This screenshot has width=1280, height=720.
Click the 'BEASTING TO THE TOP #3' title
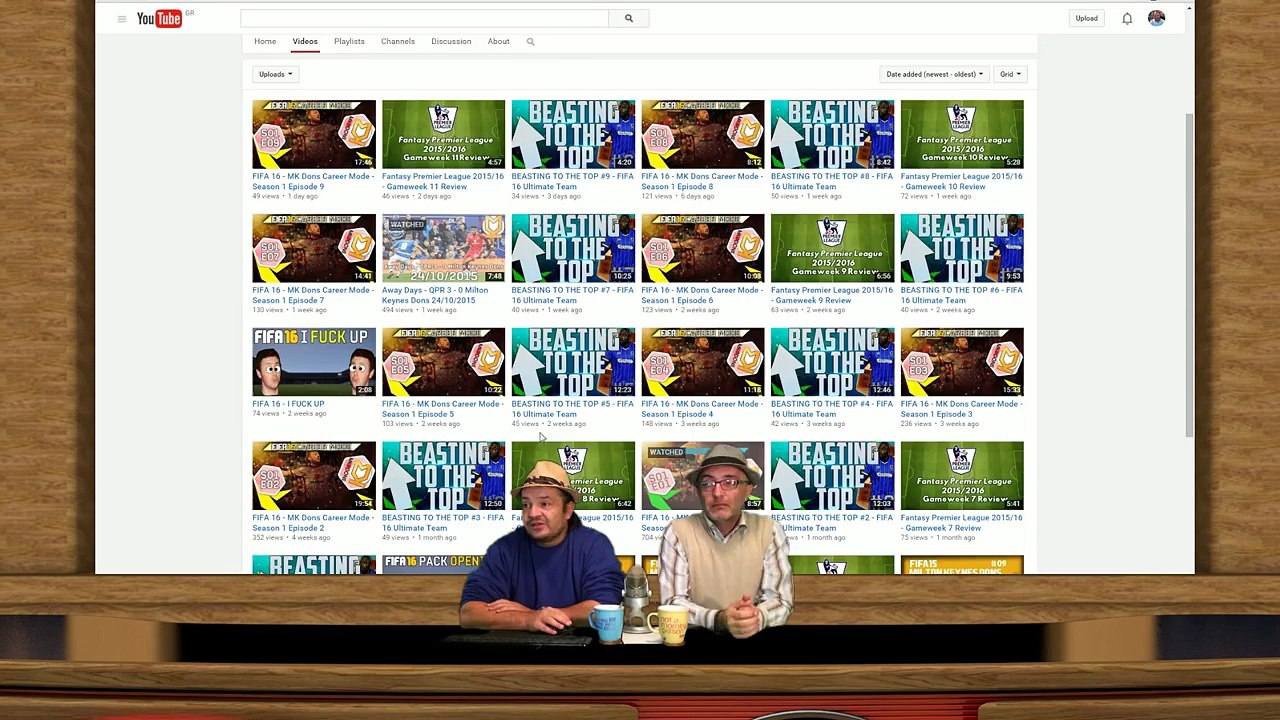[443, 523]
